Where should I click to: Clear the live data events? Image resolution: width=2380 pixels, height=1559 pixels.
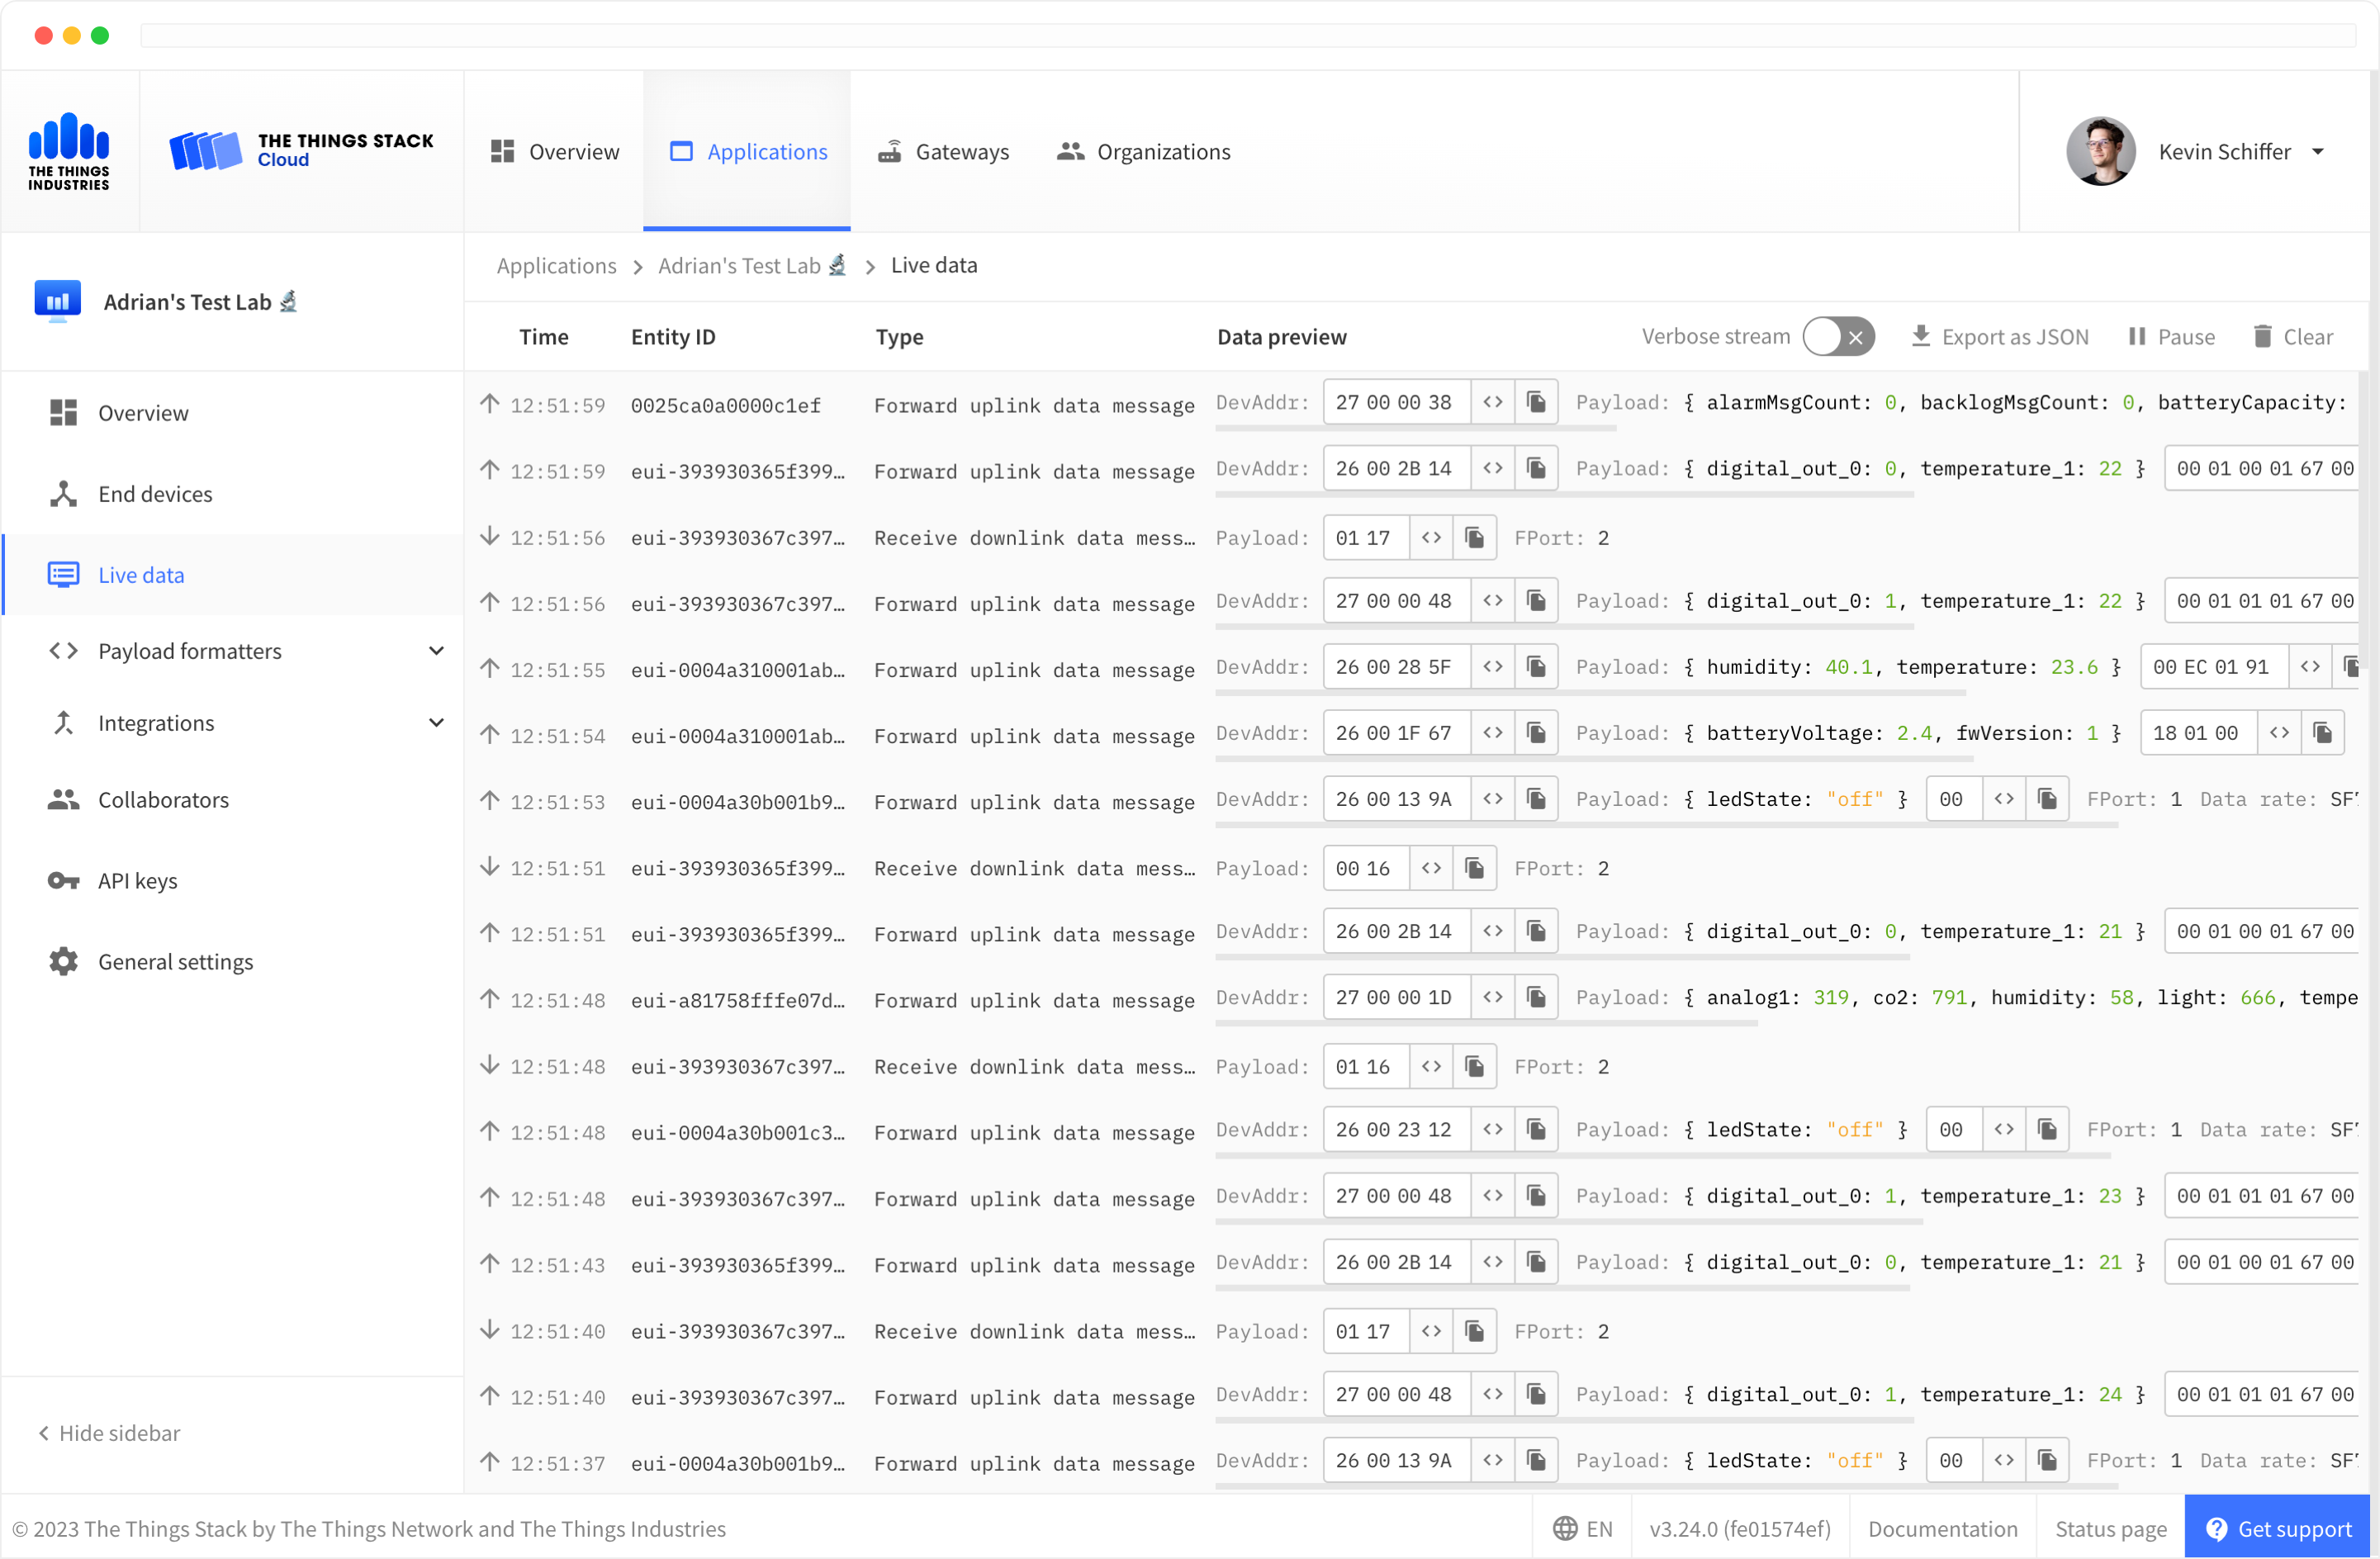pos(2292,337)
